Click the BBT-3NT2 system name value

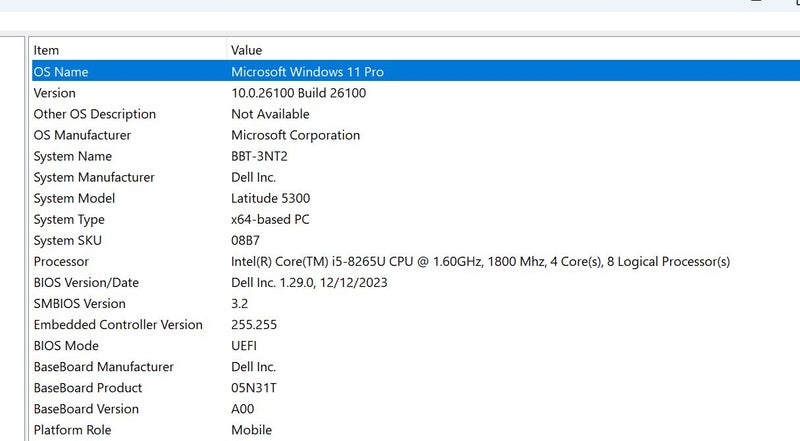259,156
